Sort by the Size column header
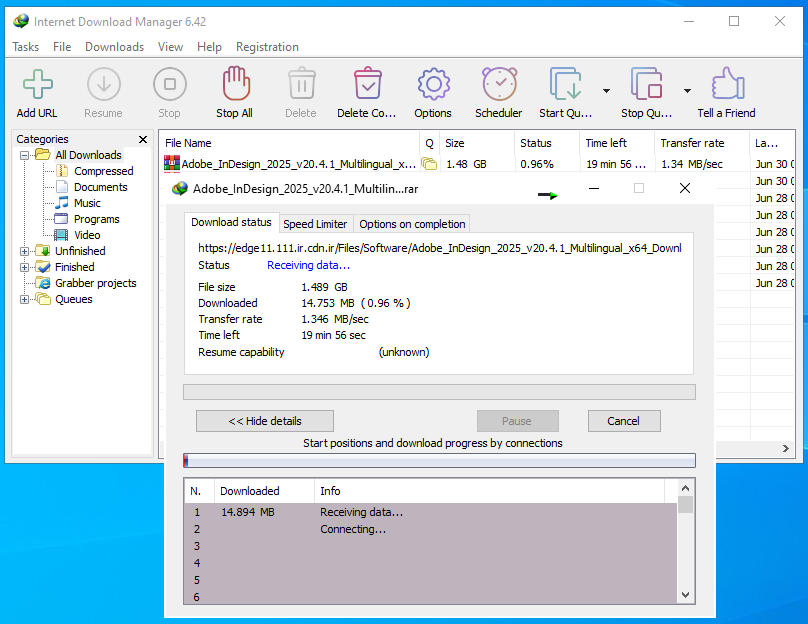This screenshot has height=624, width=808. (477, 143)
